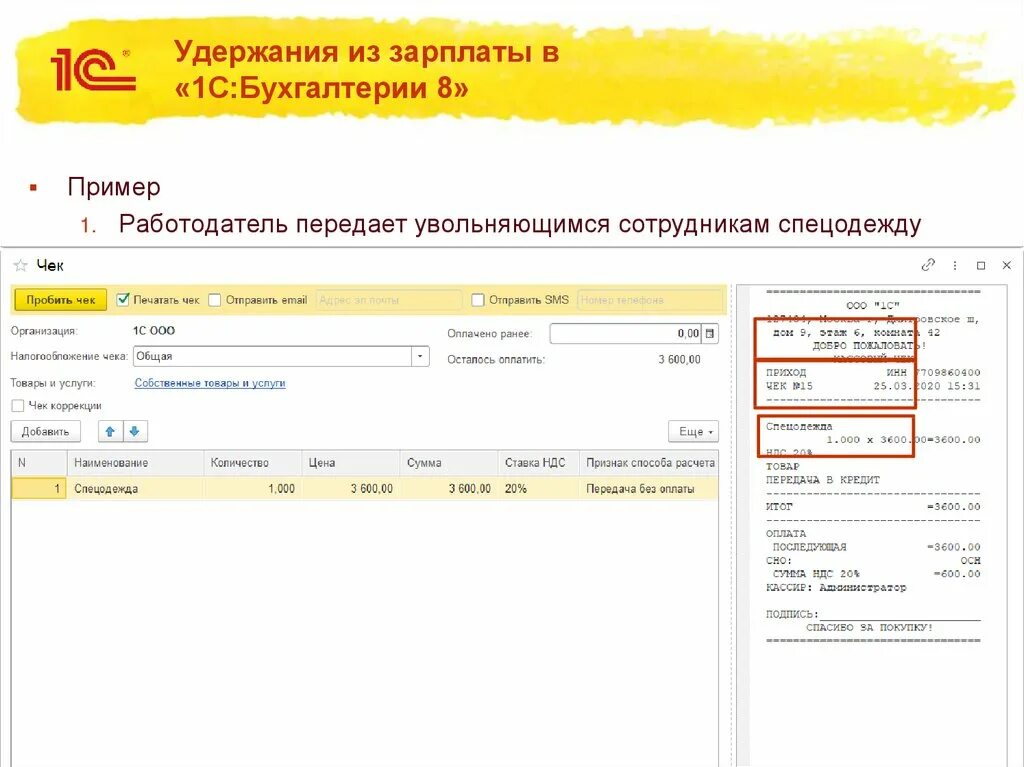Click КАССИР: Администратор line in receipt
1024x767 pixels.
[x=836, y=587]
